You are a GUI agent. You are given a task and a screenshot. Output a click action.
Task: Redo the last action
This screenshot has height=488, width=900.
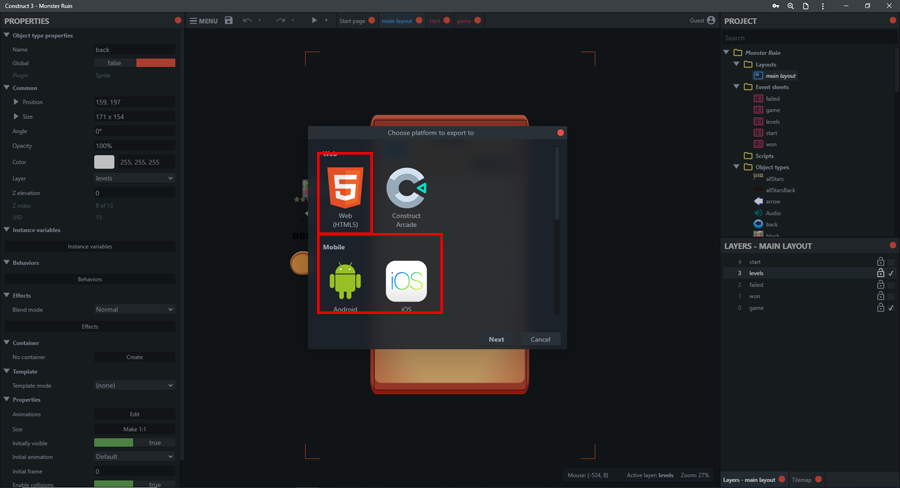(281, 20)
